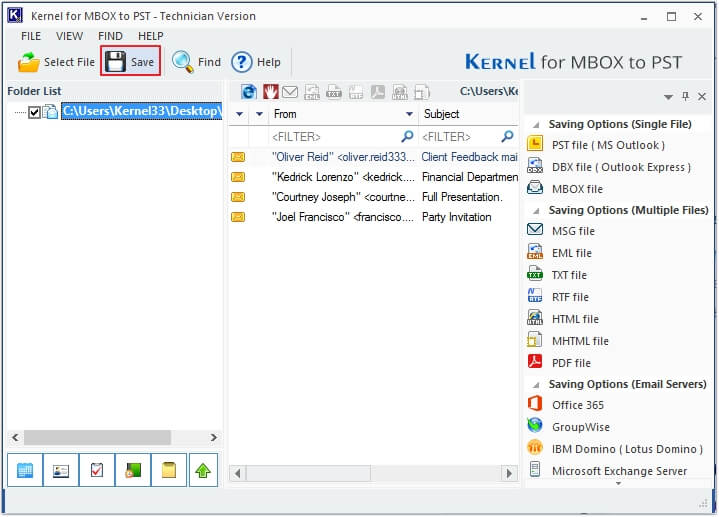Screen dimensions: 719x517
Task: Click the PDF file icon in saving options
Action: pos(535,362)
